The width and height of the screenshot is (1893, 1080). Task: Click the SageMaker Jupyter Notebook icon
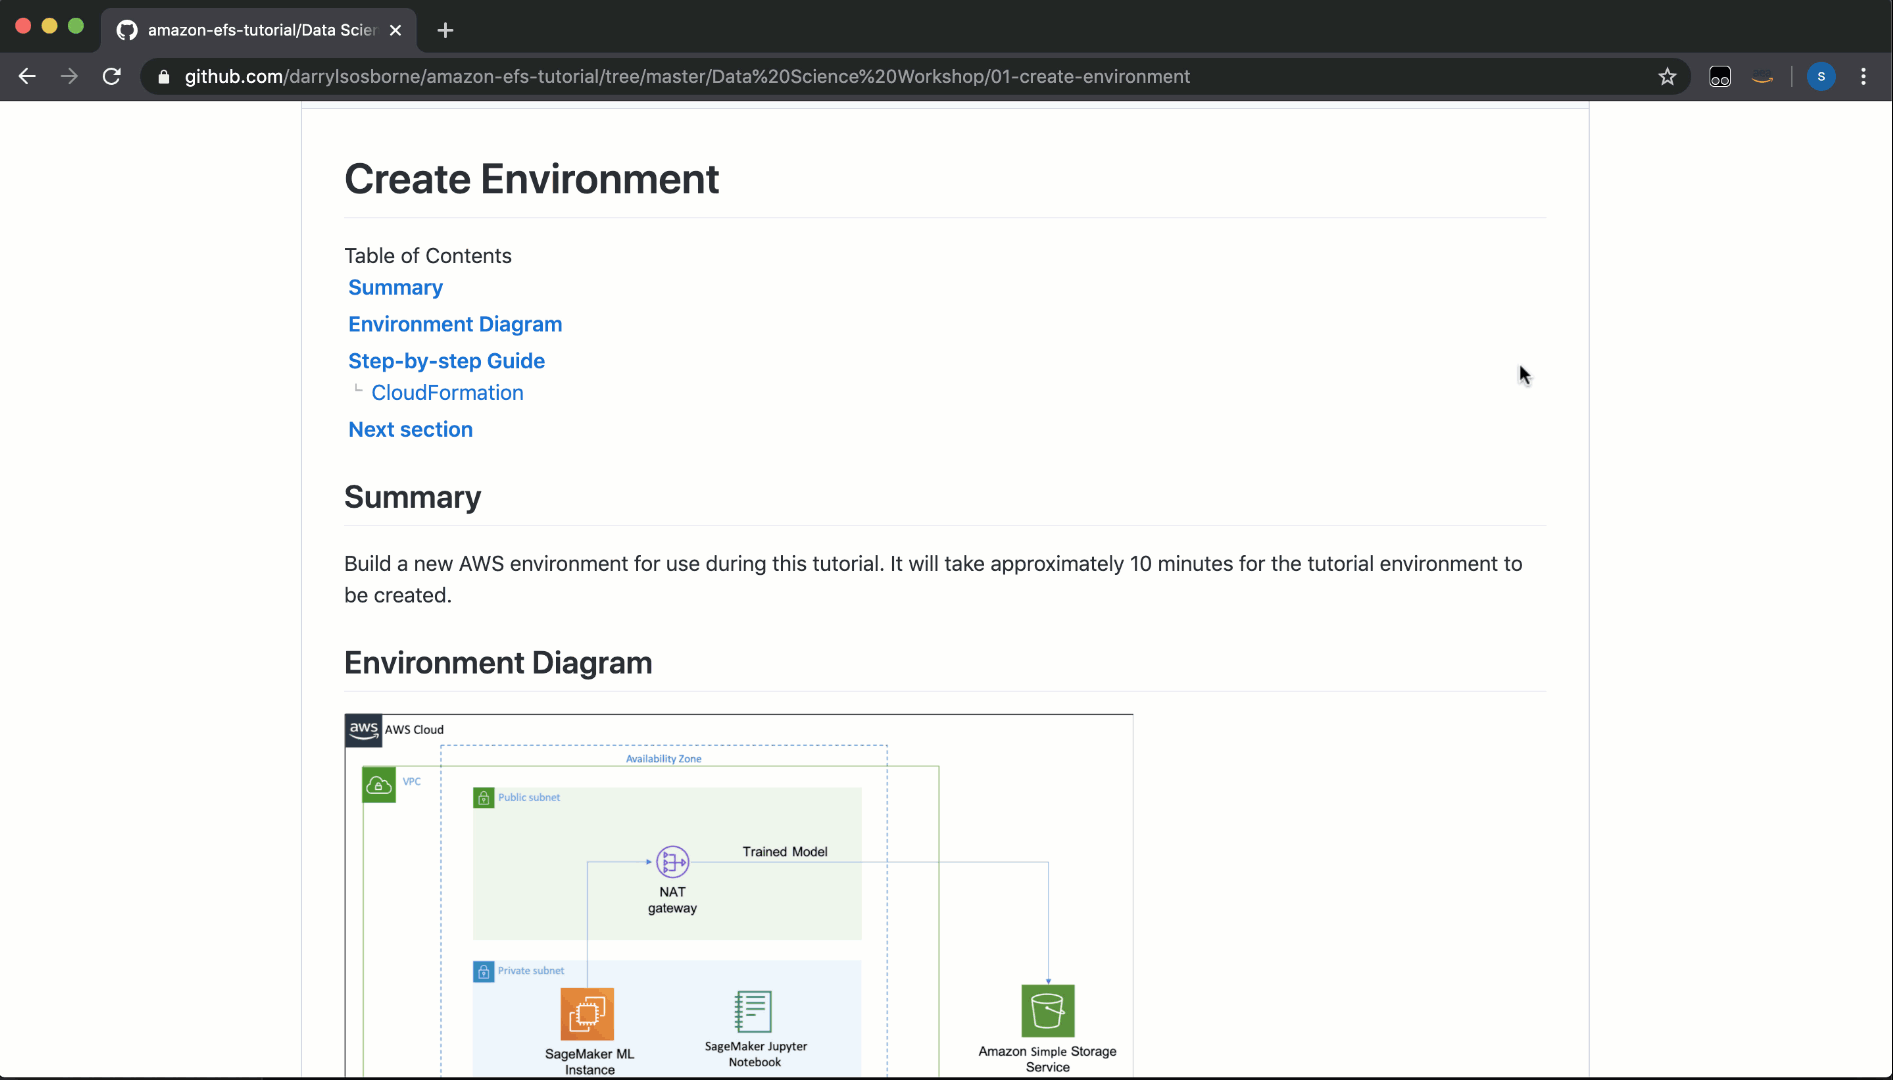[x=753, y=1012]
